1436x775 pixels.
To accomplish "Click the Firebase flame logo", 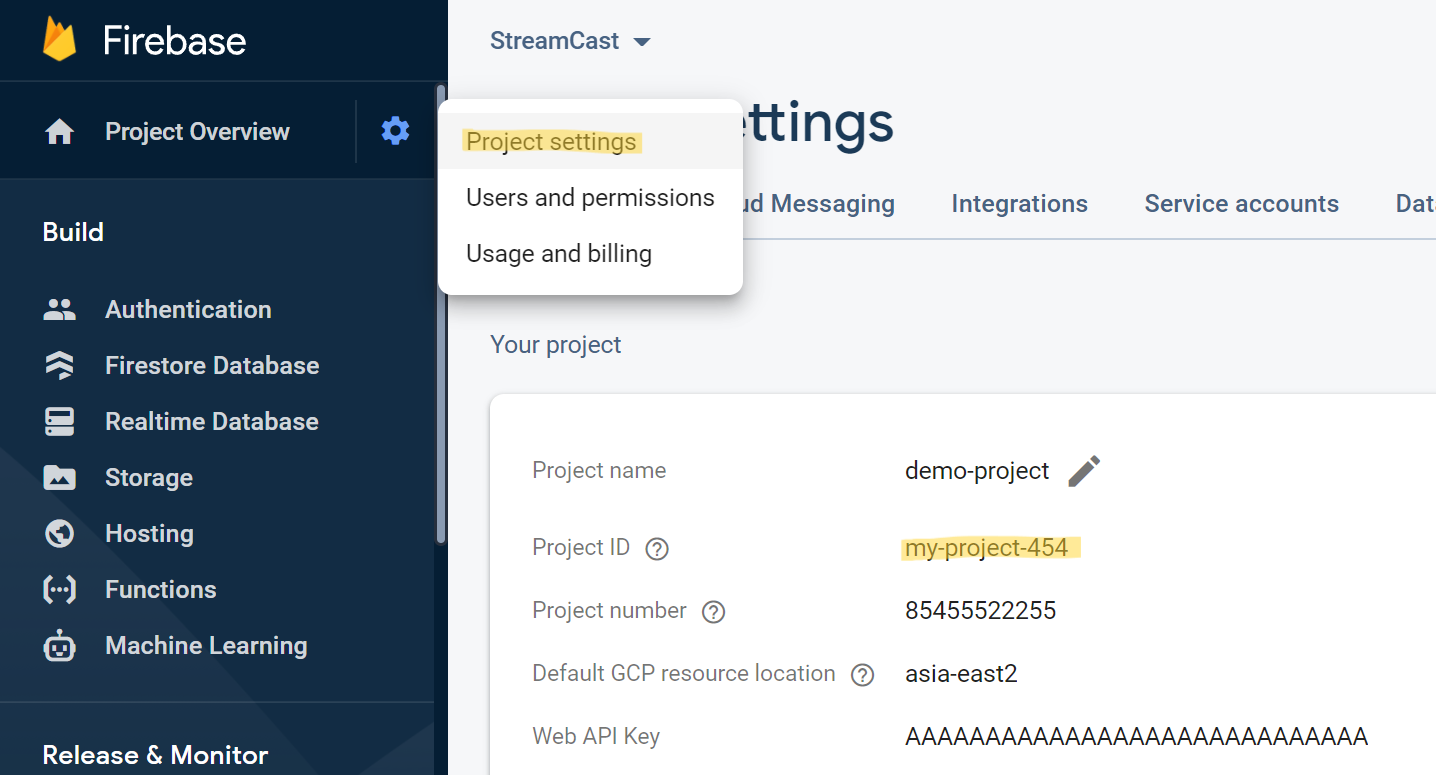I will tap(60, 39).
